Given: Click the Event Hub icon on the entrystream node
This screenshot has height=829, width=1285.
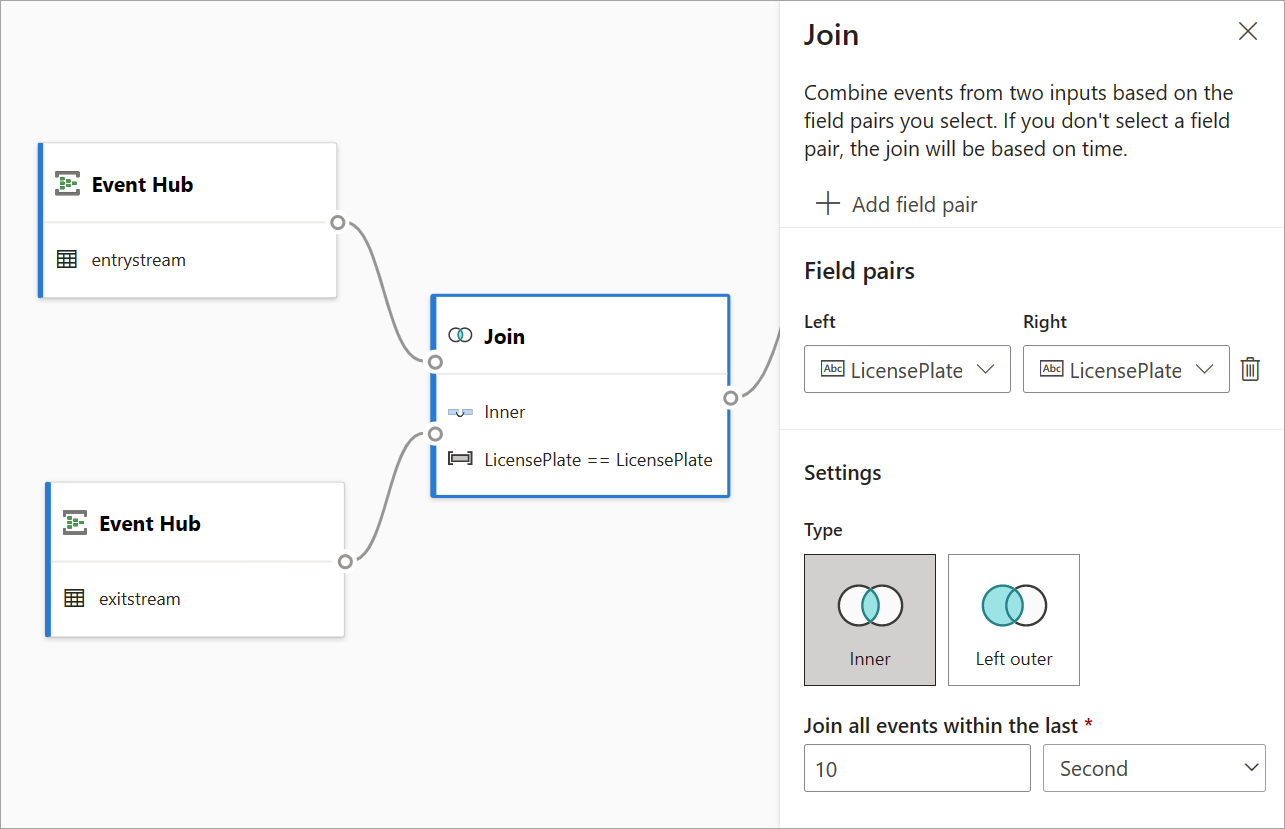Looking at the screenshot, I should pyautogui.click(x=66, y=183).
